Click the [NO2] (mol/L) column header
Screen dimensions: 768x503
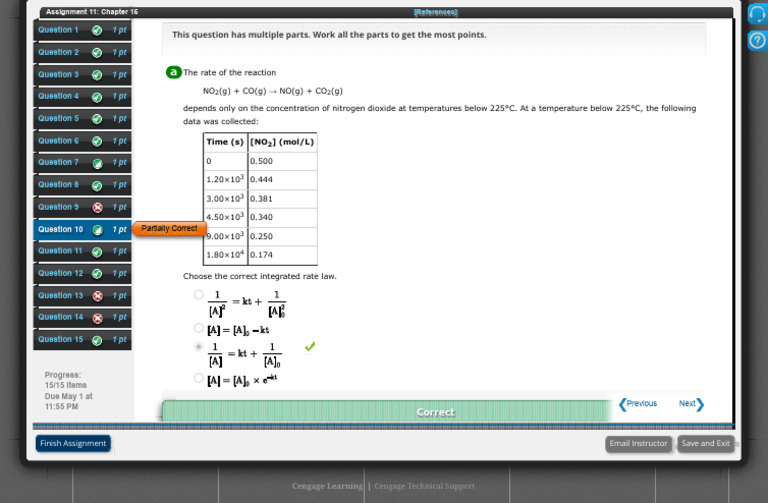(283, 142)
